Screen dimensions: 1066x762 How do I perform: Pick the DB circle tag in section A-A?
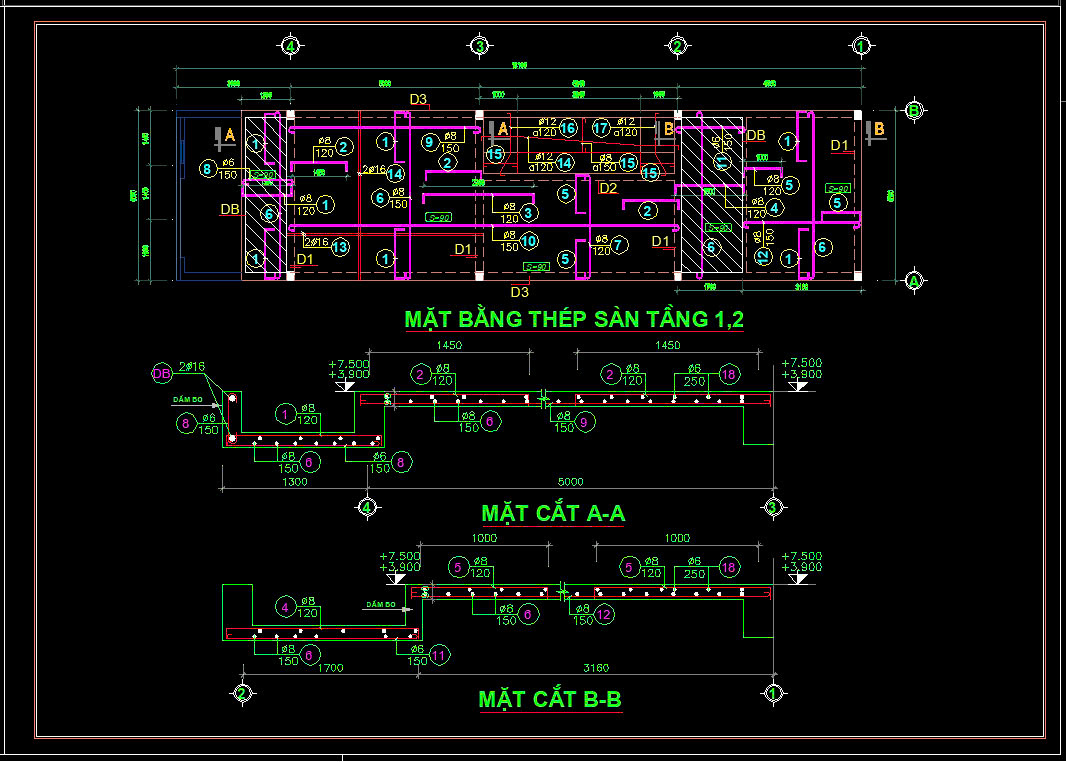(x=161, y=373)
